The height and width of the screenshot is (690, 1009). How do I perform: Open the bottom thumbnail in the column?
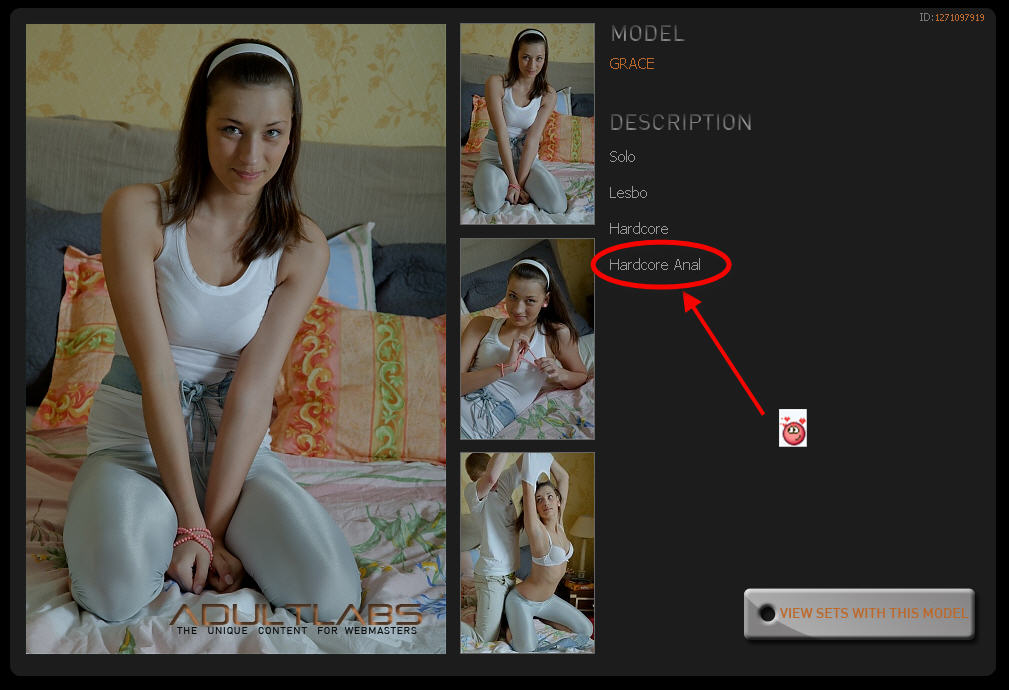527,553
